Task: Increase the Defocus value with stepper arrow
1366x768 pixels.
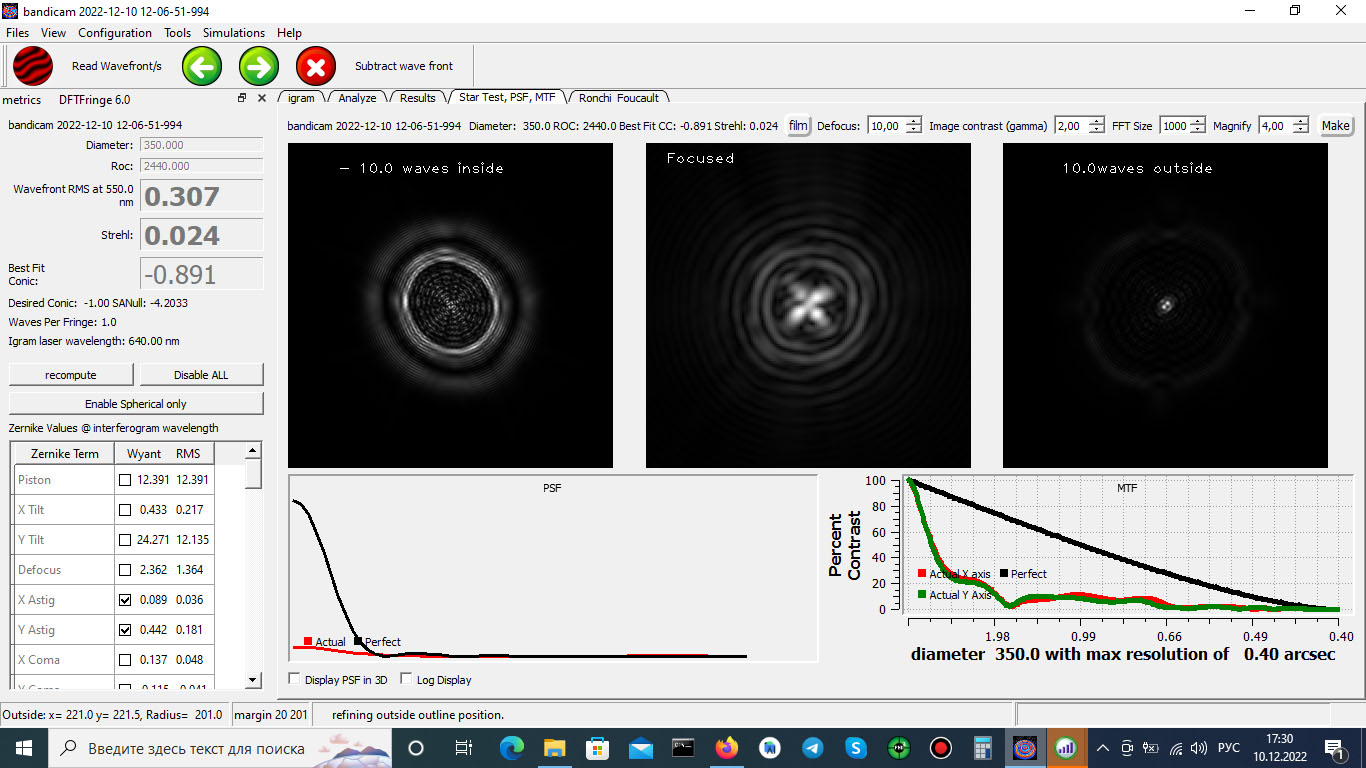Action: (x=913, y=121)
